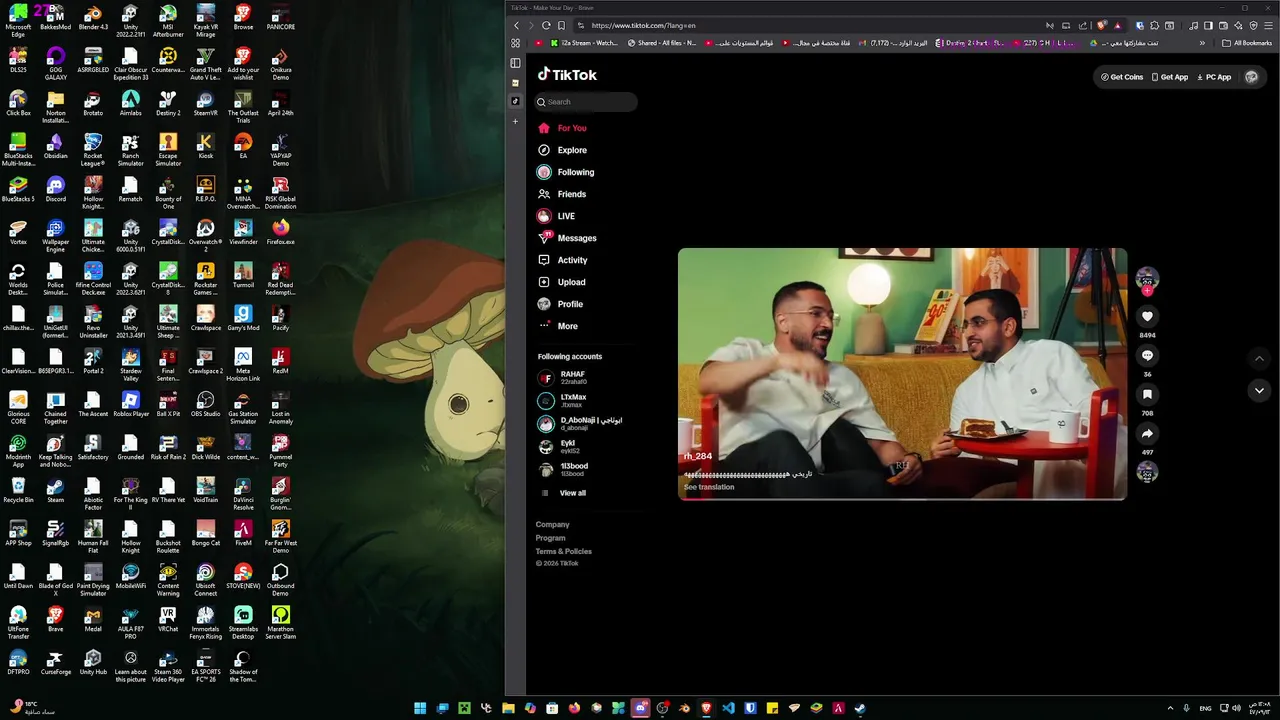Click the Brave address bar URL
1280x720 pixels.
tap(643, 25)
